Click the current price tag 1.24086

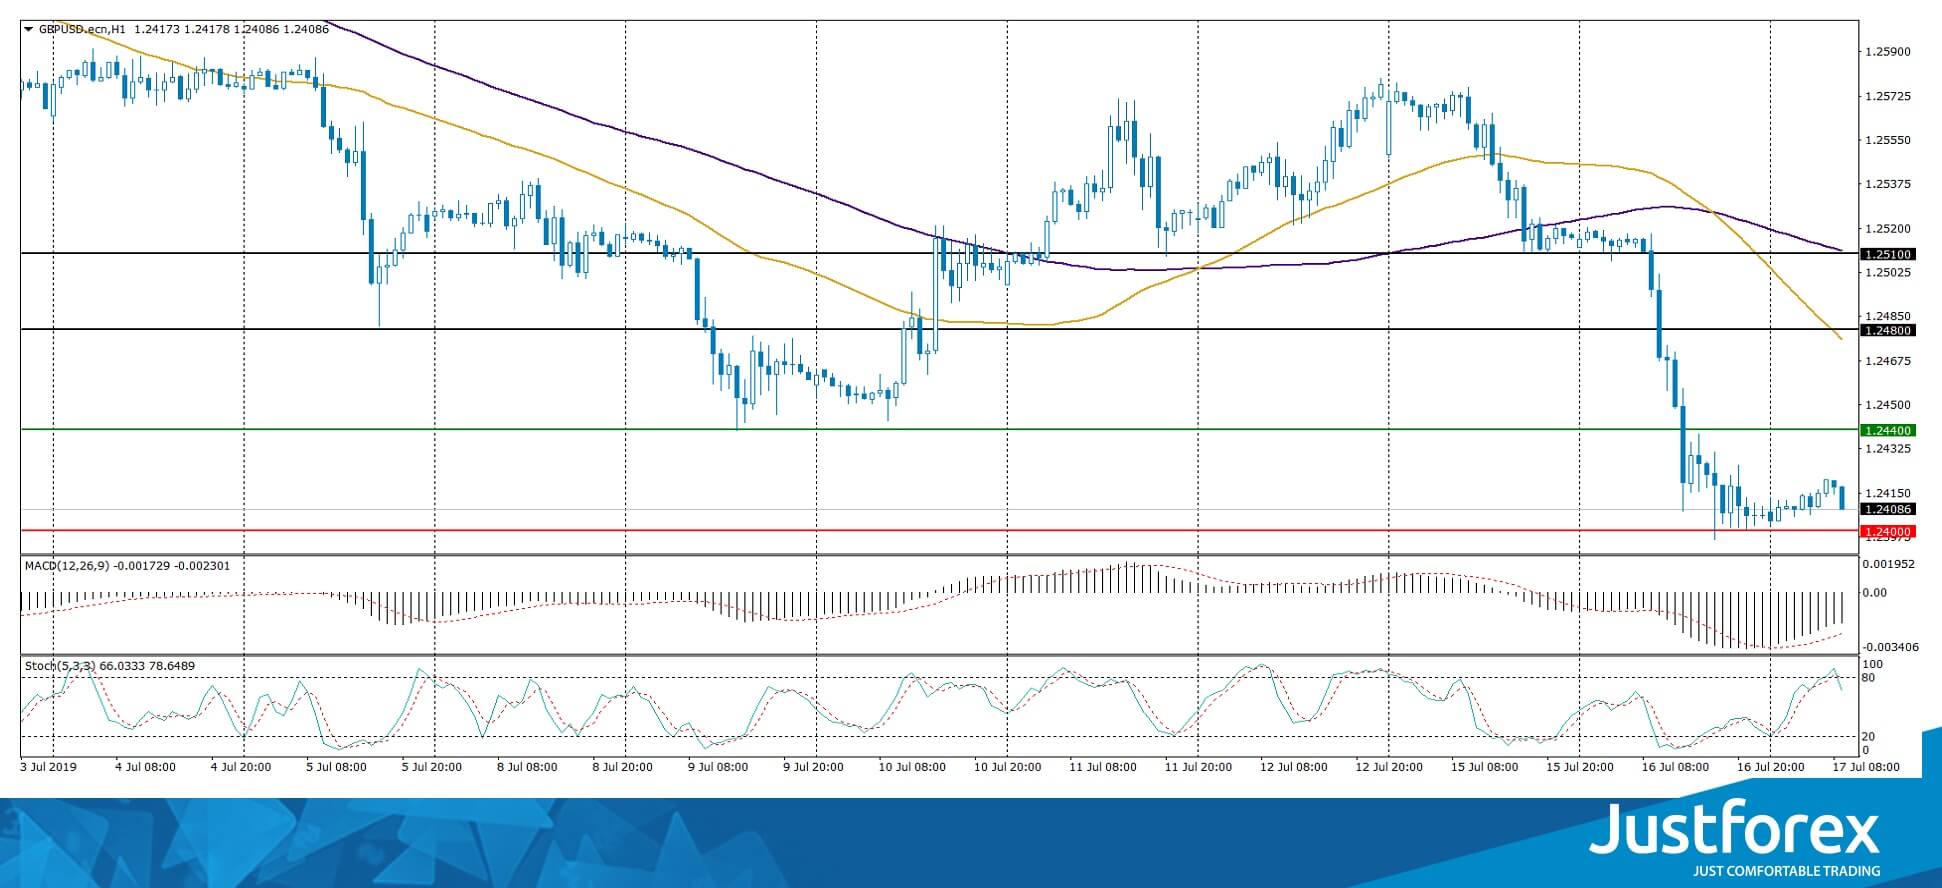coord(1887,509)
